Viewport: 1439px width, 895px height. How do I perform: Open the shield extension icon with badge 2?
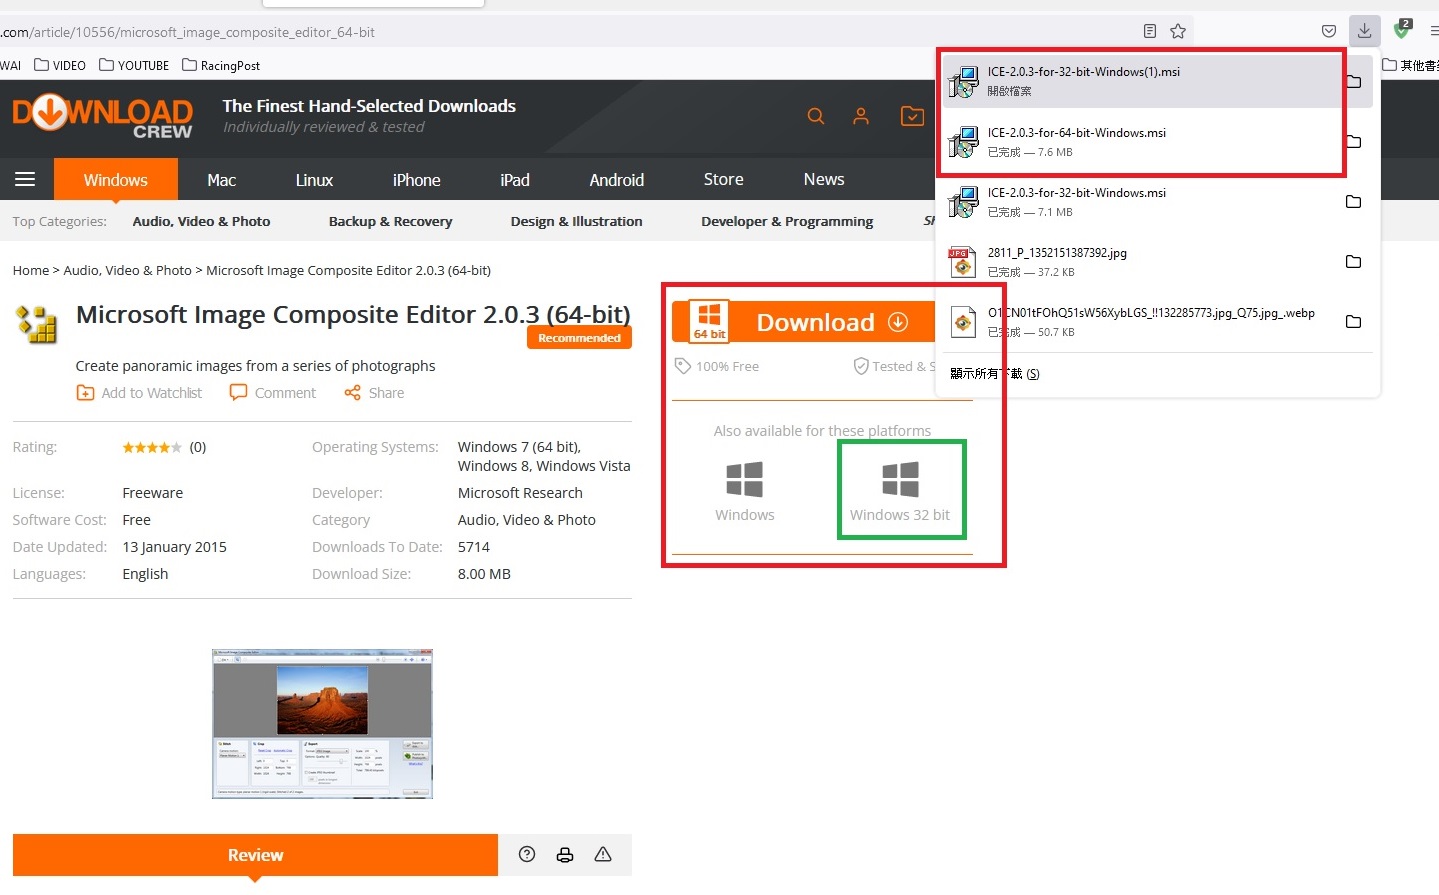pos(1402,30)
